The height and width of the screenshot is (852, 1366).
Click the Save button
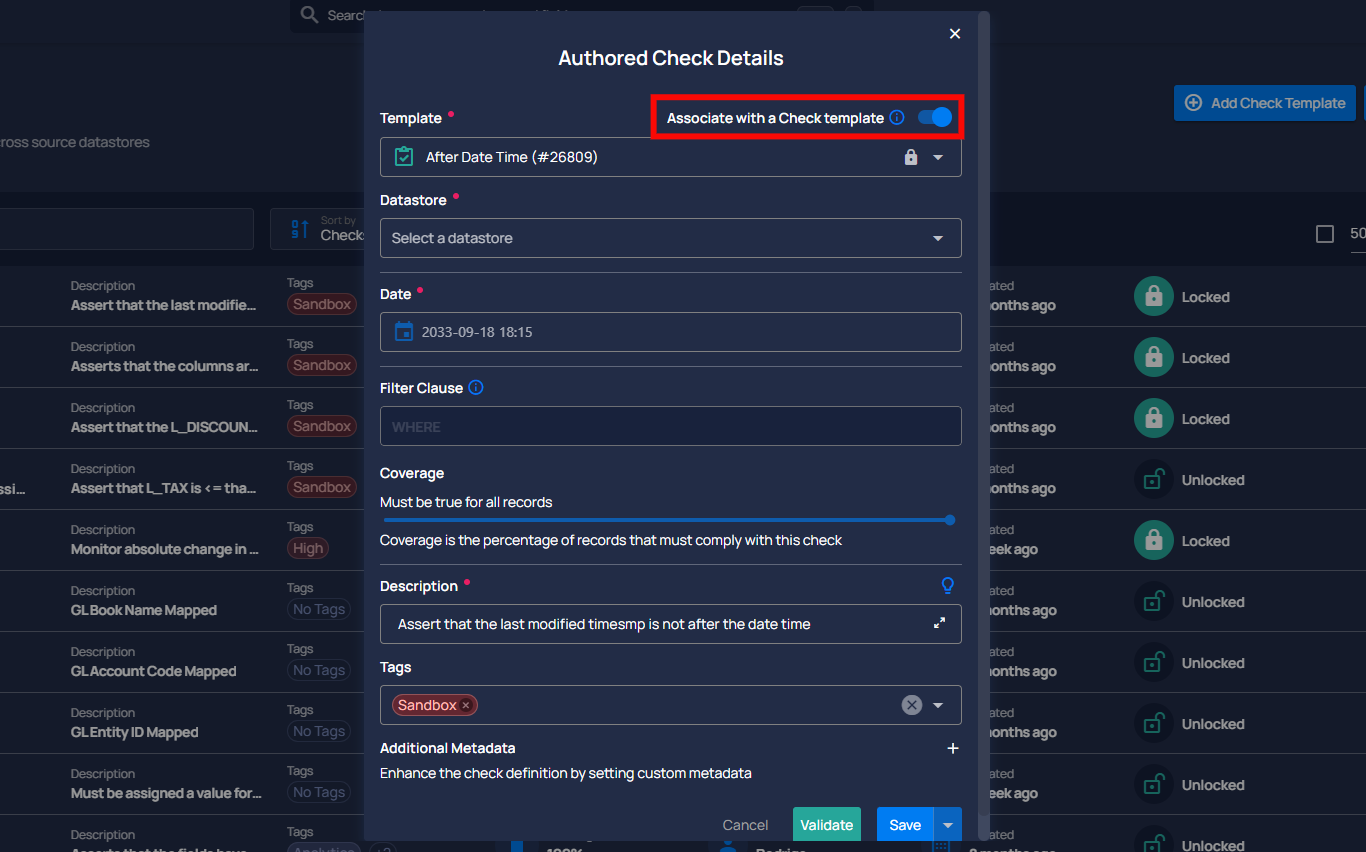(x=905, y=825)
